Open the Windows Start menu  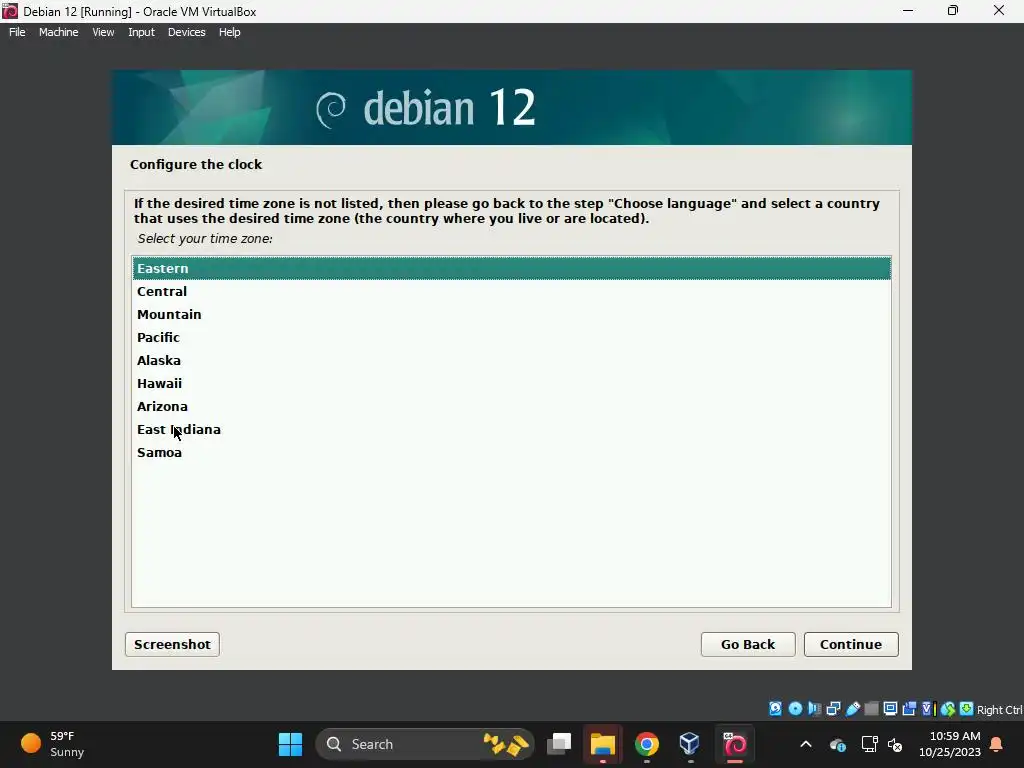click(290, 744)
